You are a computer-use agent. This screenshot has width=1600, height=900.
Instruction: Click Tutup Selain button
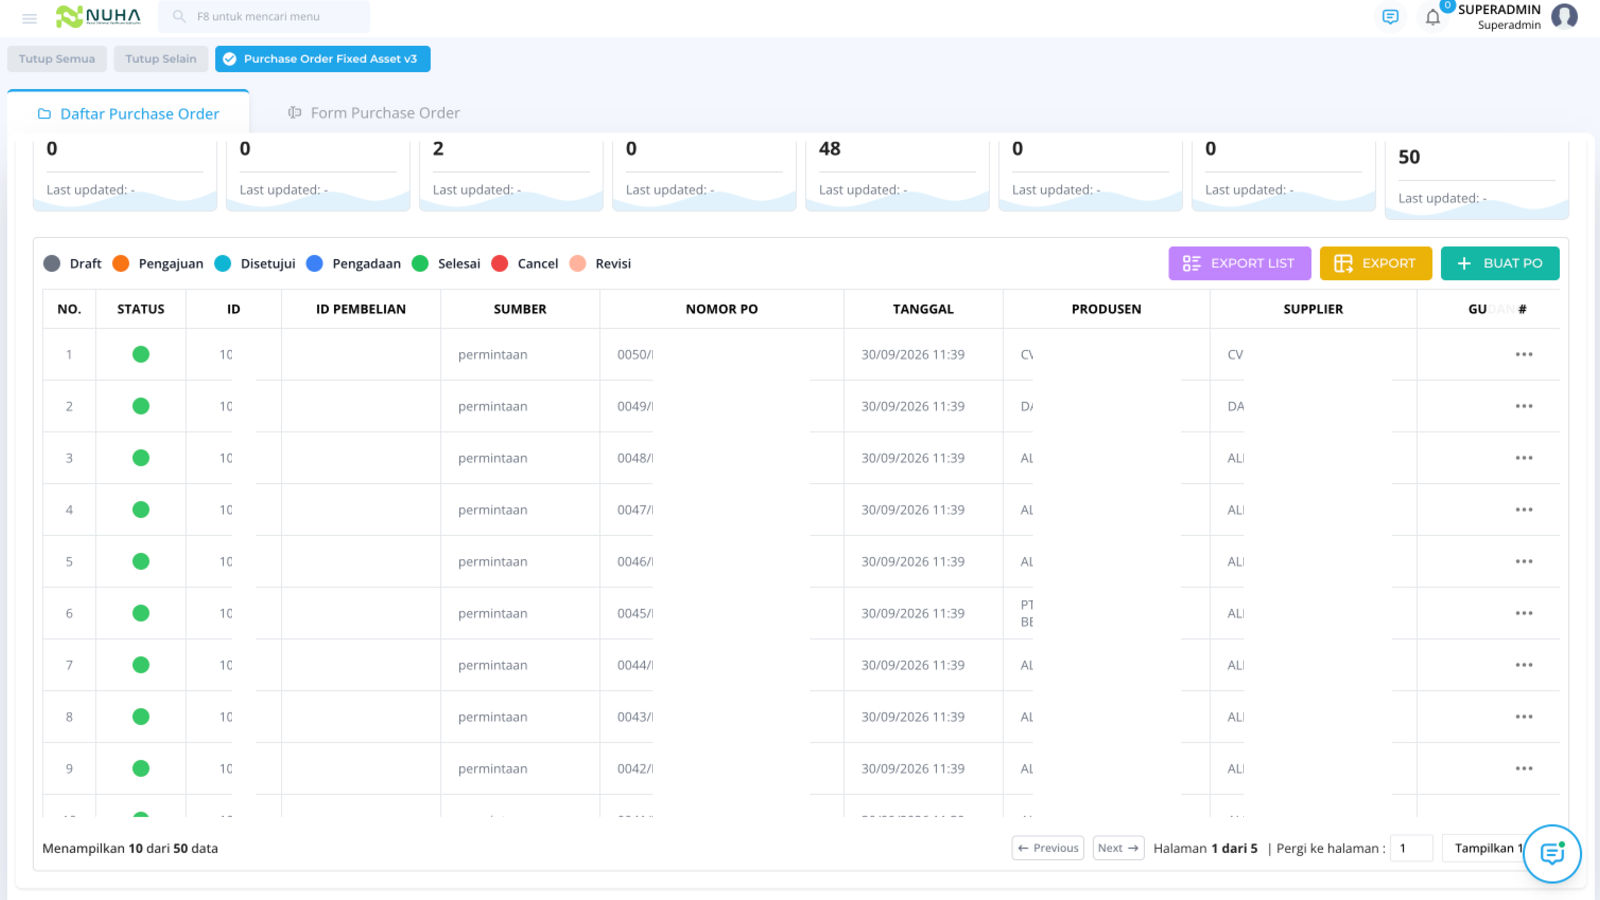[x=161, y=59]
